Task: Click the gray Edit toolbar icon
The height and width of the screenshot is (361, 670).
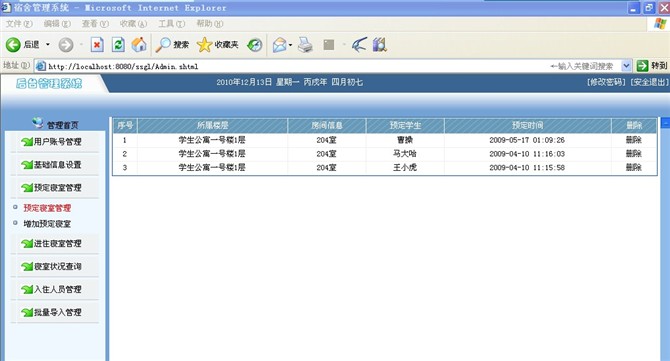Action: coord(329,44)
